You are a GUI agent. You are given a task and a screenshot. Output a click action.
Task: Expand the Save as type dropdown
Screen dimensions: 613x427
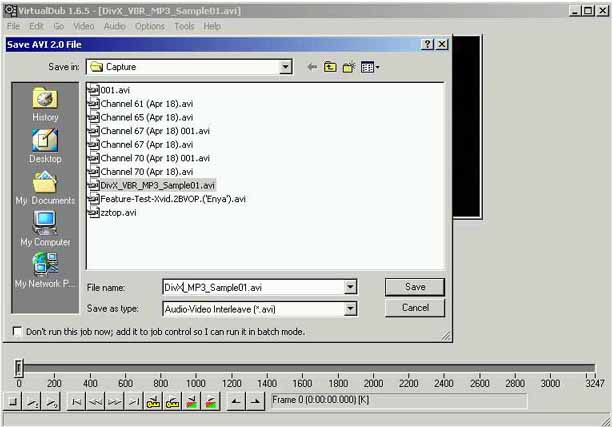pos(351,309)
